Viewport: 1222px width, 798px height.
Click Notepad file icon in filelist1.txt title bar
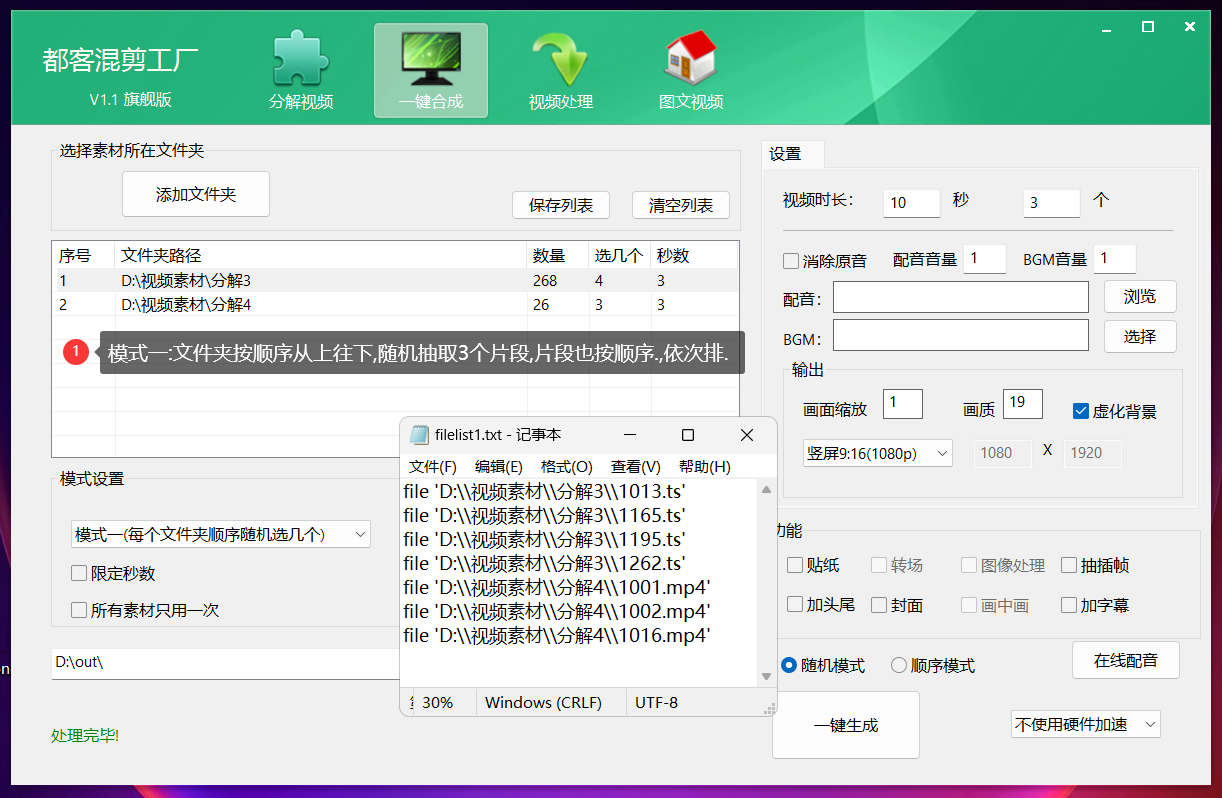click(419, 435)
